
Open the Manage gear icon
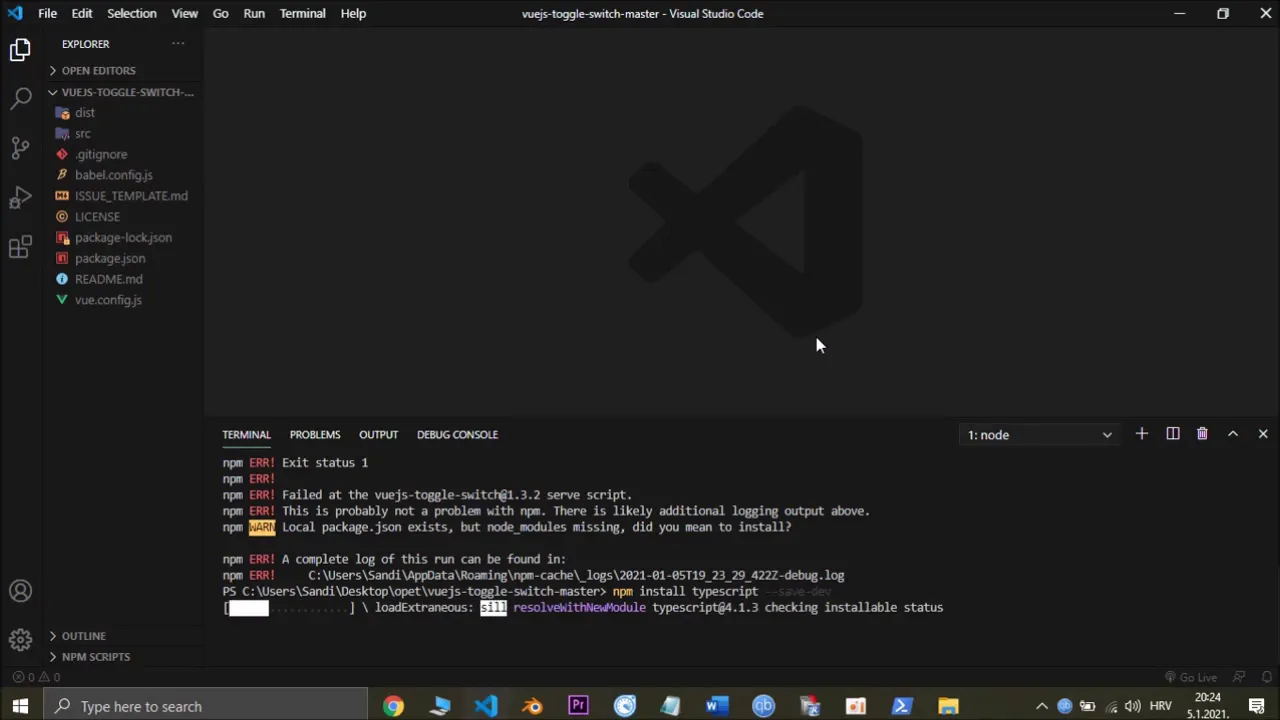[x=20, y=640]
